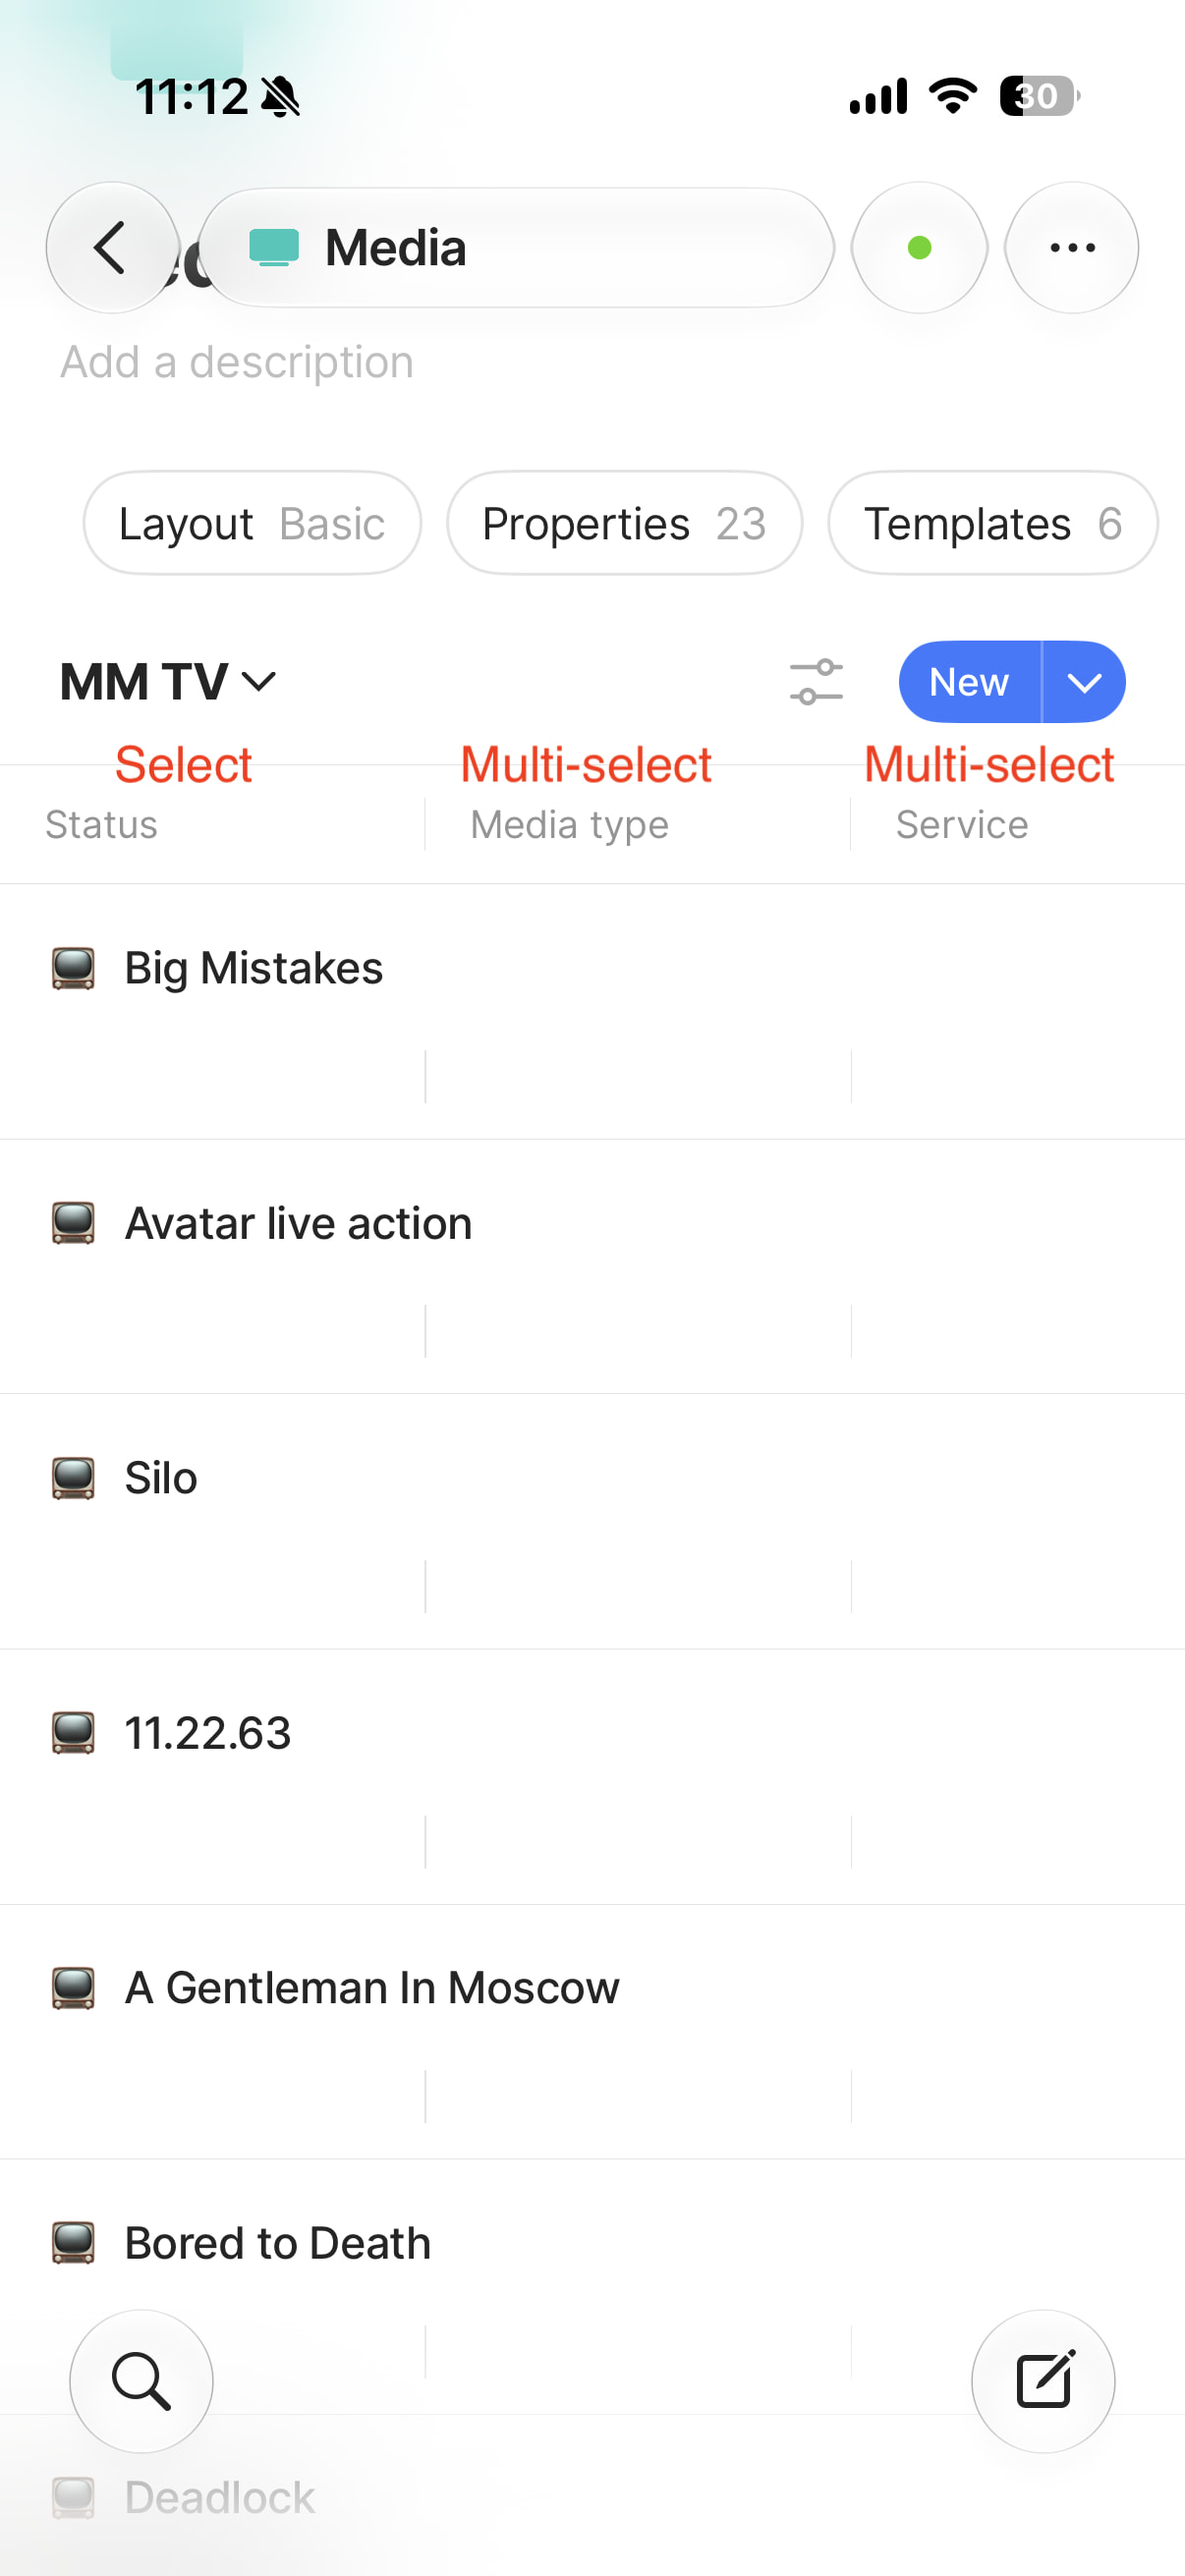Tap the green status dot button
1185x2576 pixels.
(x=919, y=247)
